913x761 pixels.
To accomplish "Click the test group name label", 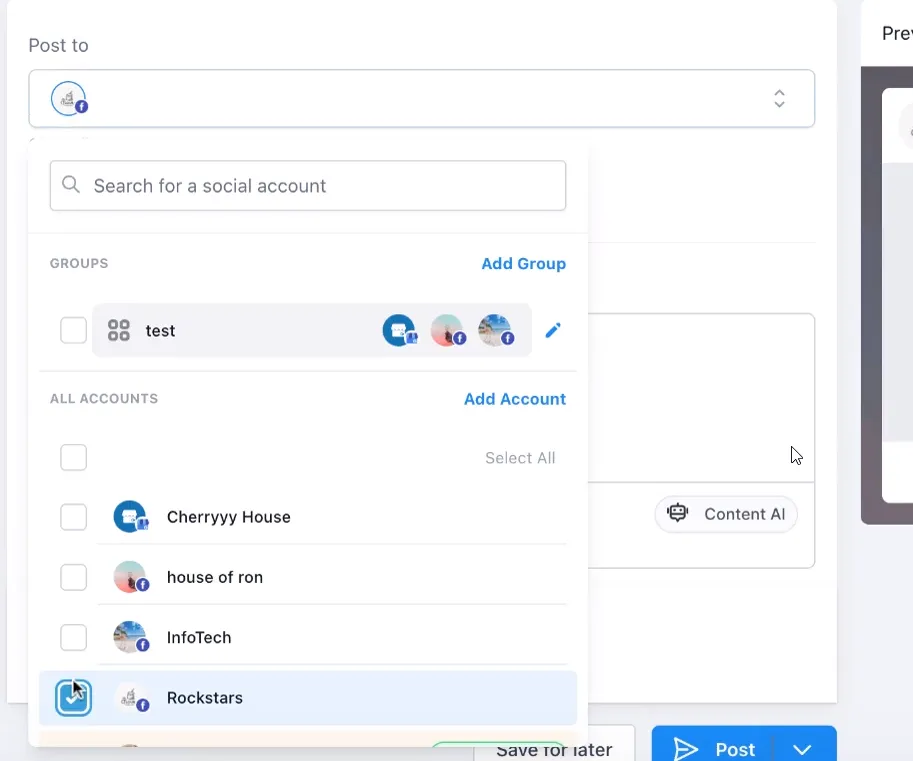I will (160, 331).
